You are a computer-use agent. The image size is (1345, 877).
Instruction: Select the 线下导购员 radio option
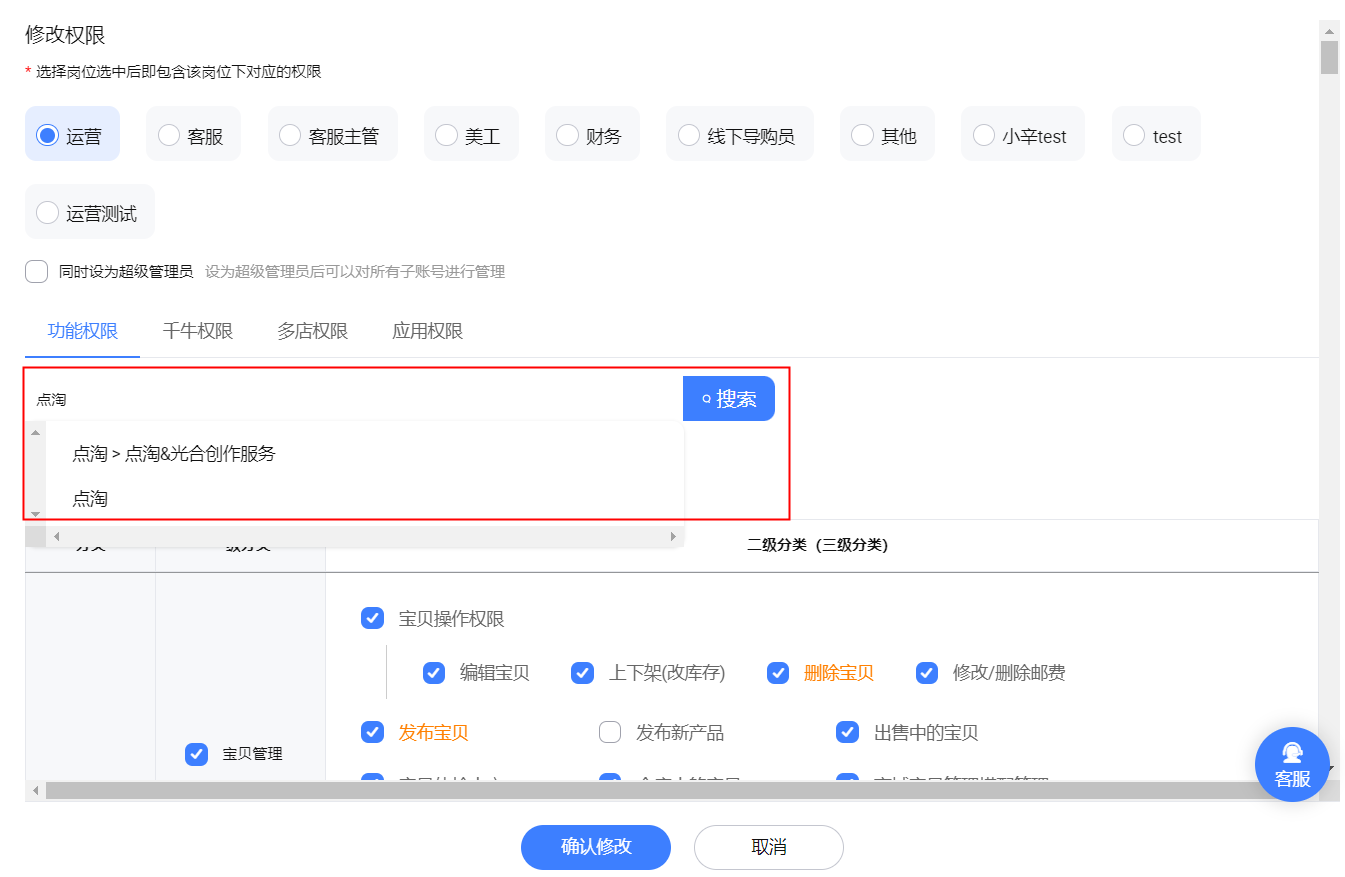click(x=689, y=135)
